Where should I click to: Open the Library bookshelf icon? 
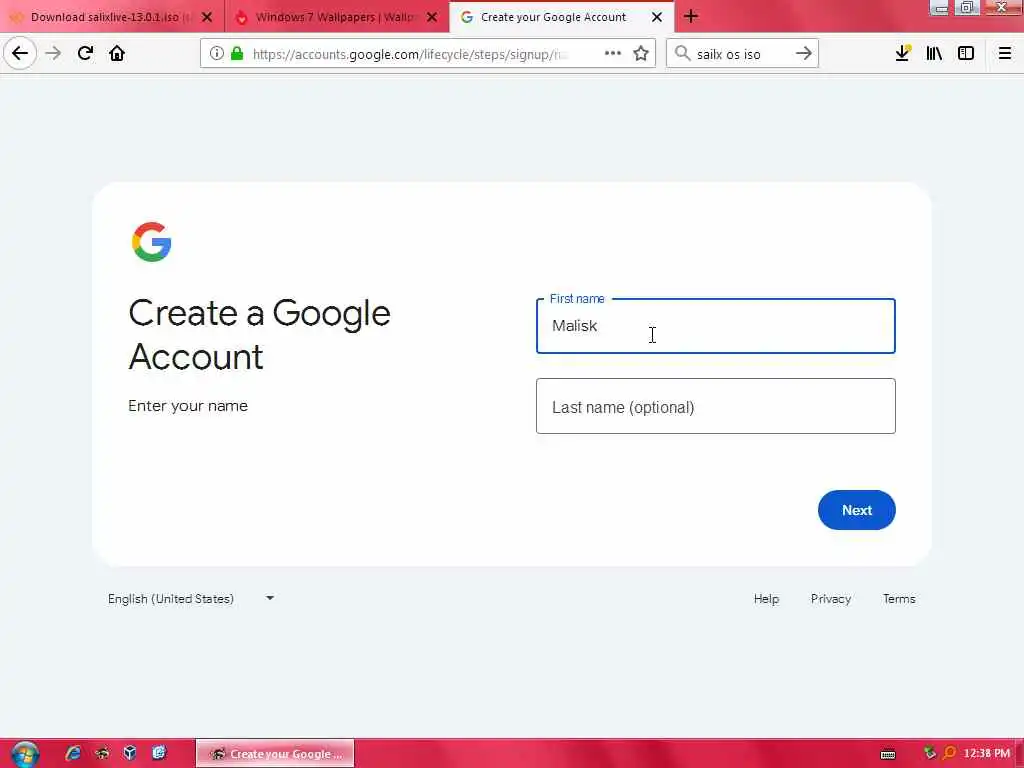pyautogui.click(x=934, y=54)
